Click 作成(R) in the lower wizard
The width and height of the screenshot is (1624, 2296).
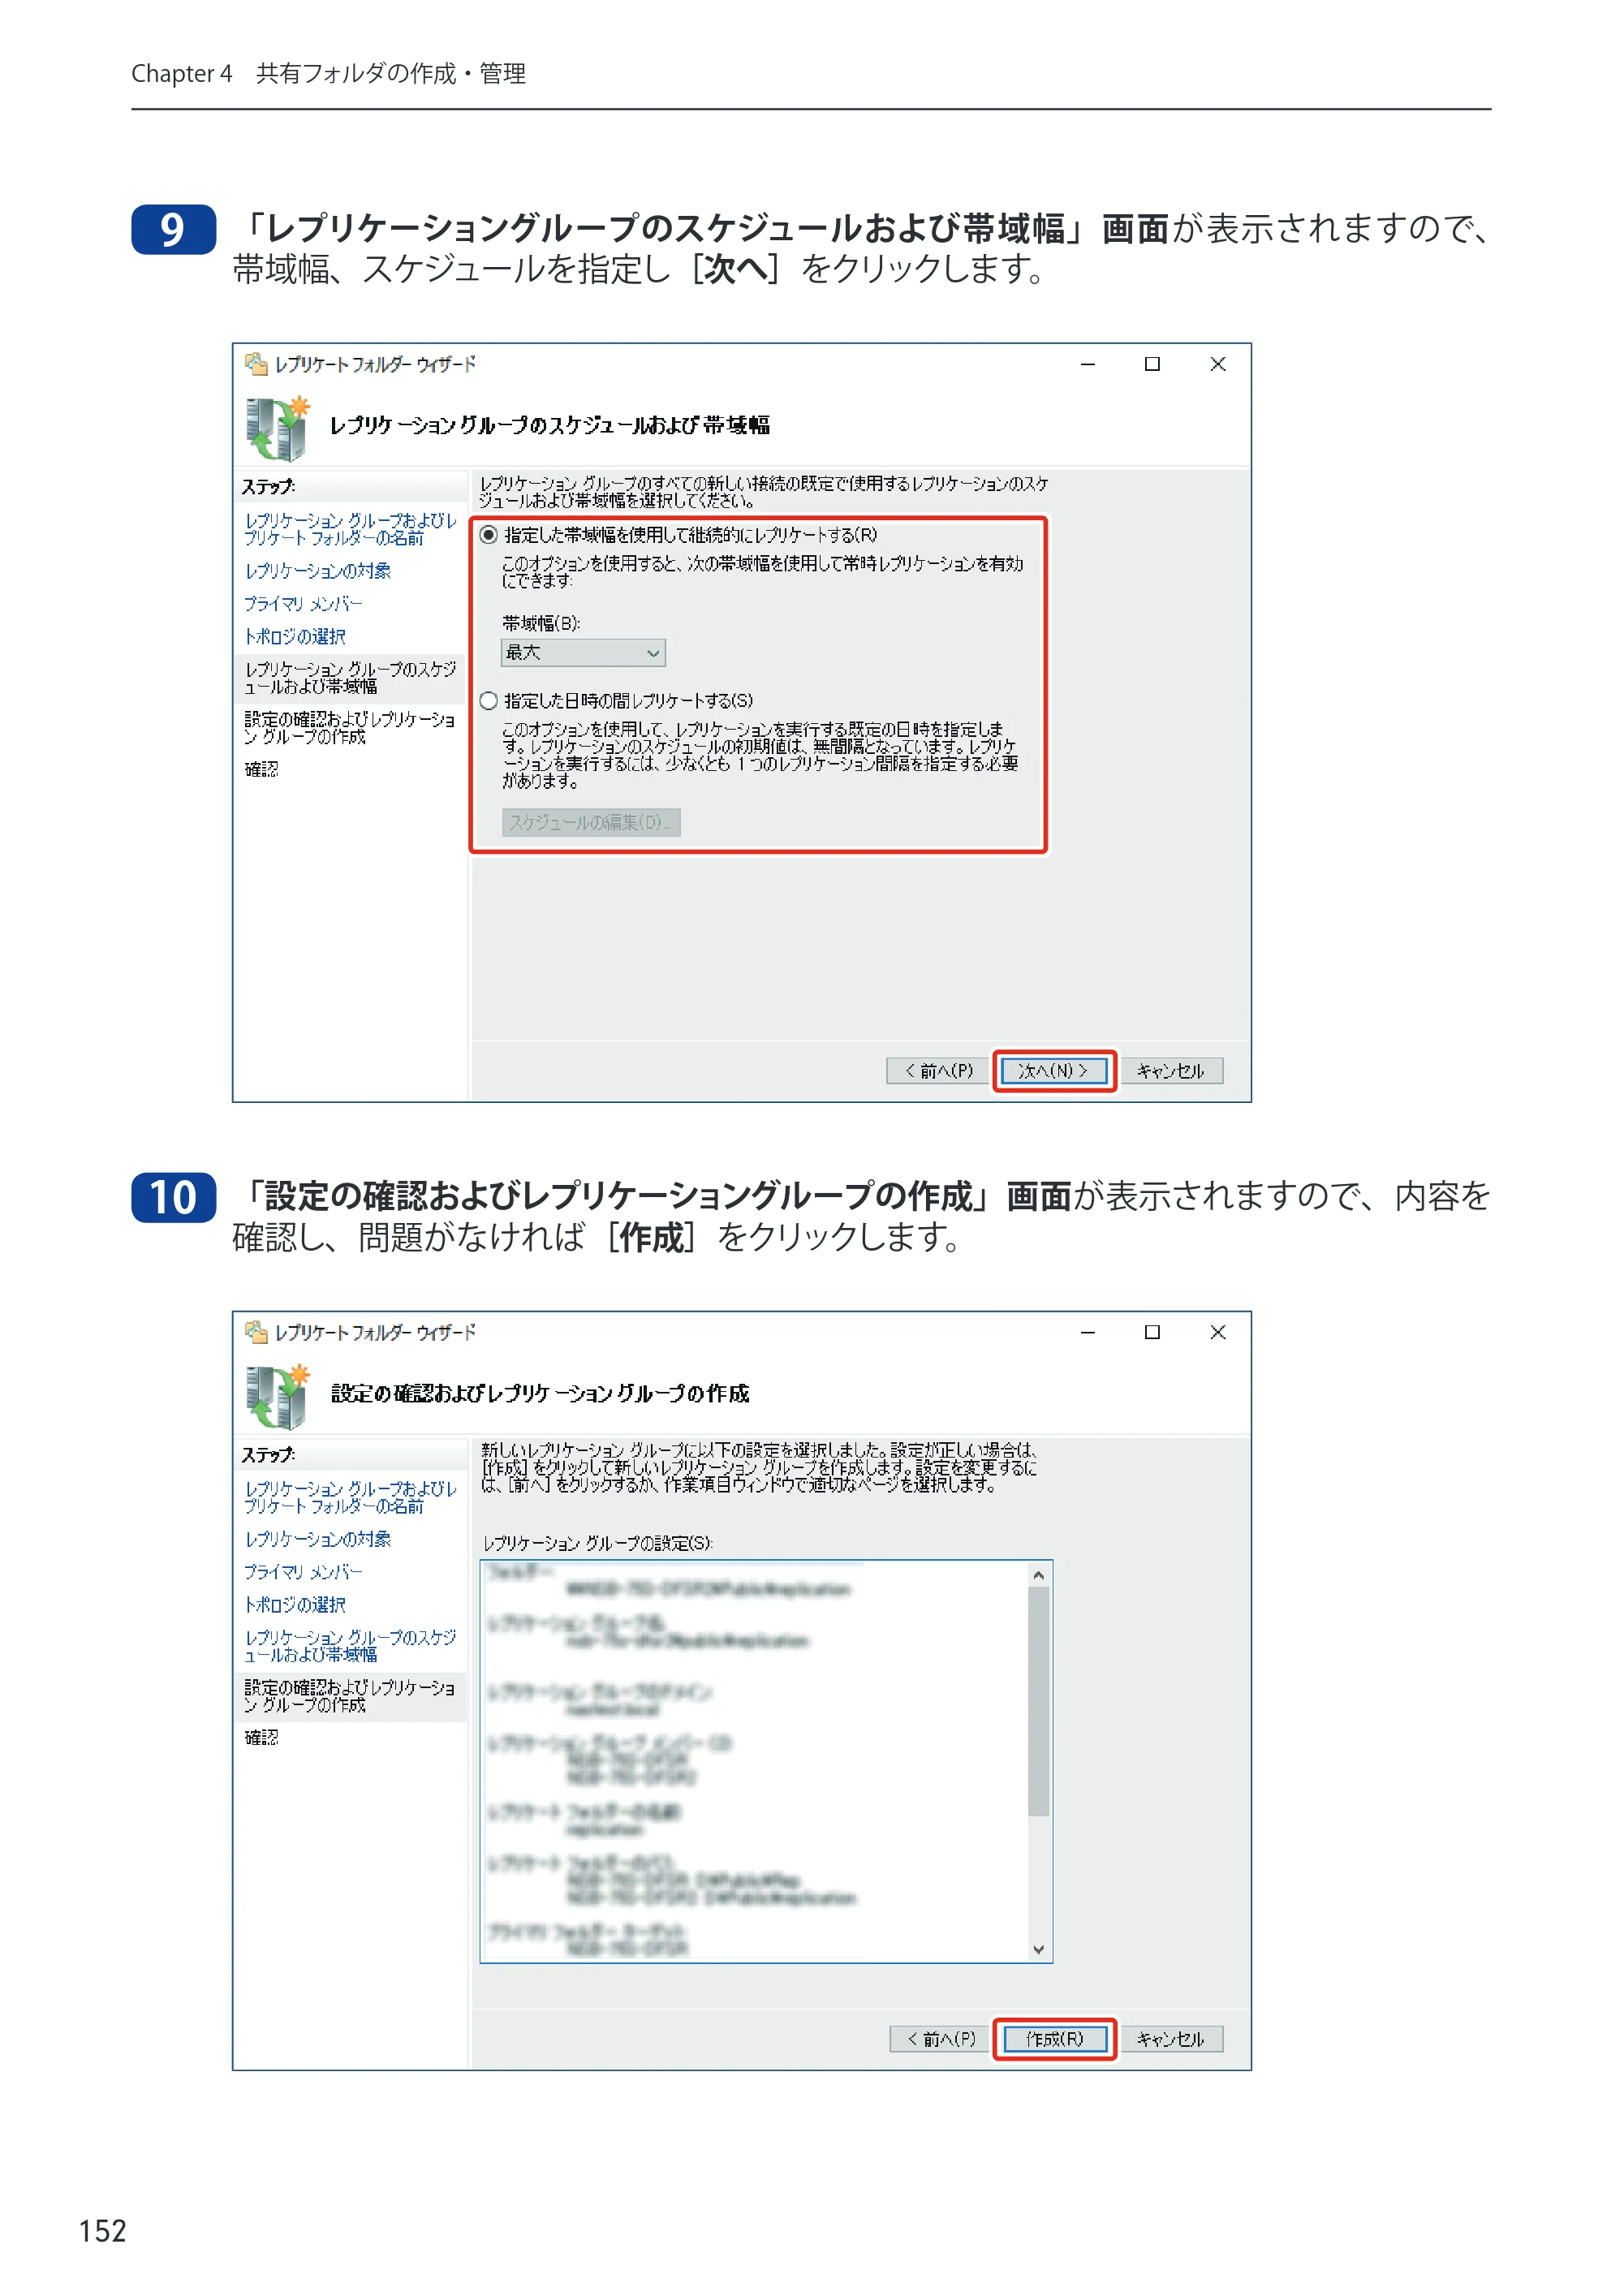(1054, 2038)
